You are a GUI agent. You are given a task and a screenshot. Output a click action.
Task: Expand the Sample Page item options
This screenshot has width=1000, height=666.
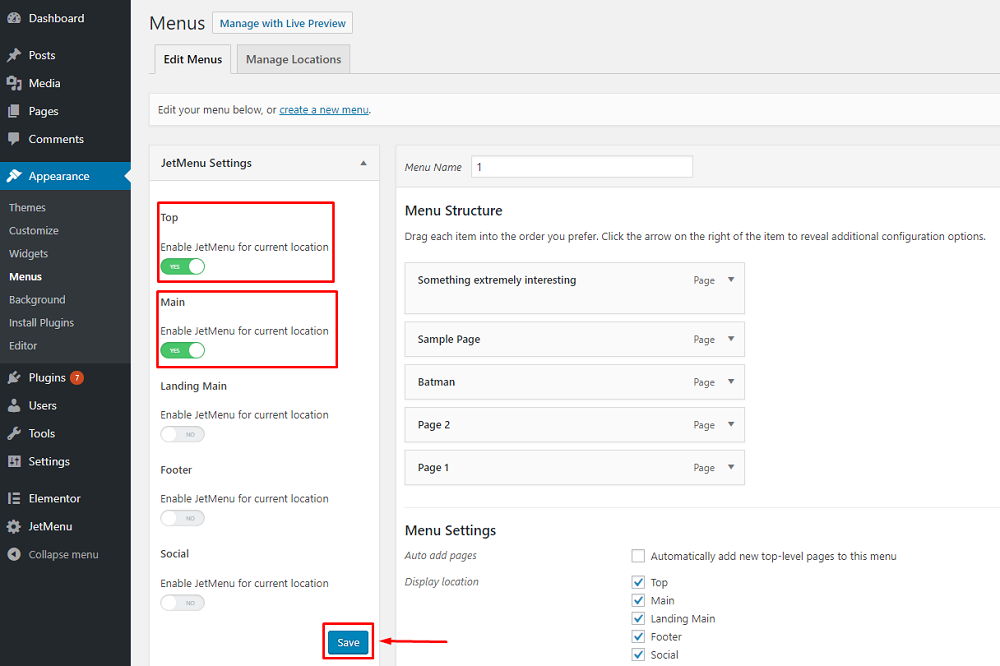tap(731, 338)
